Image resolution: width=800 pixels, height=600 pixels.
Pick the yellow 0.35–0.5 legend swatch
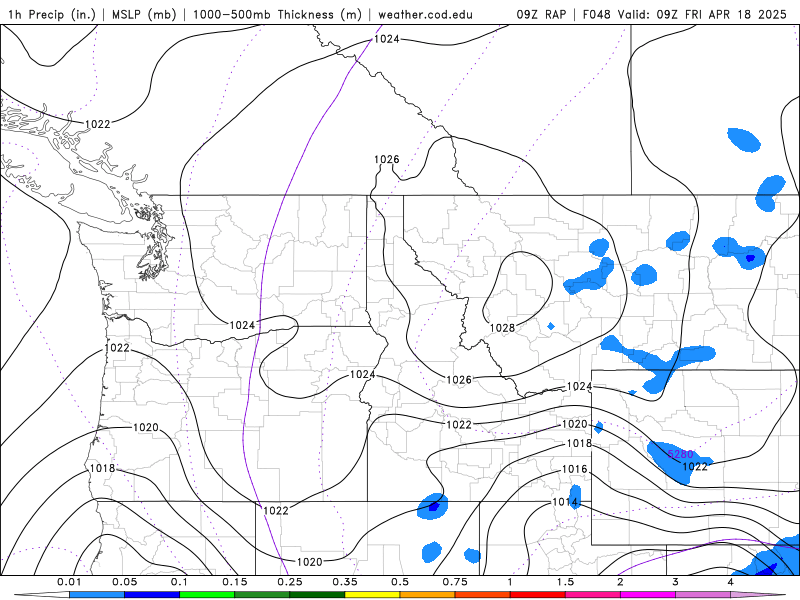click(372, 595)
